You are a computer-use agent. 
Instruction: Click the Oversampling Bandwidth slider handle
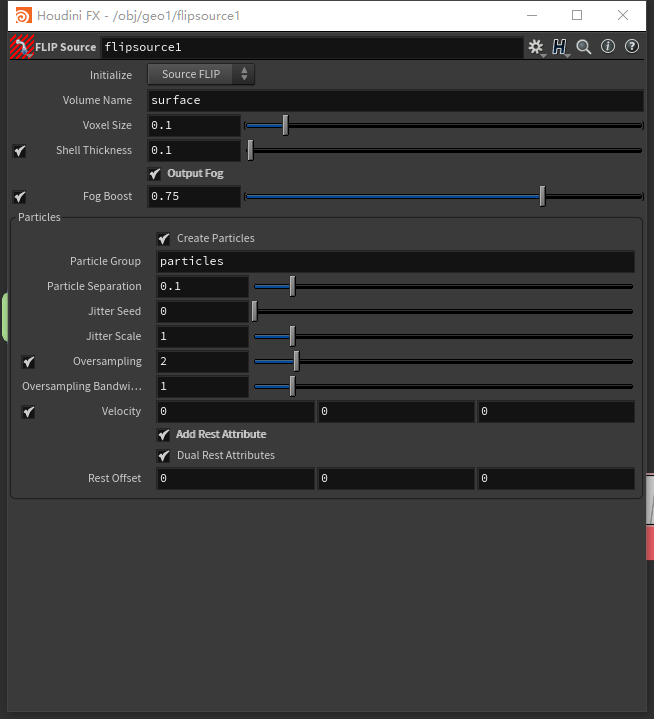click(293, 386)
